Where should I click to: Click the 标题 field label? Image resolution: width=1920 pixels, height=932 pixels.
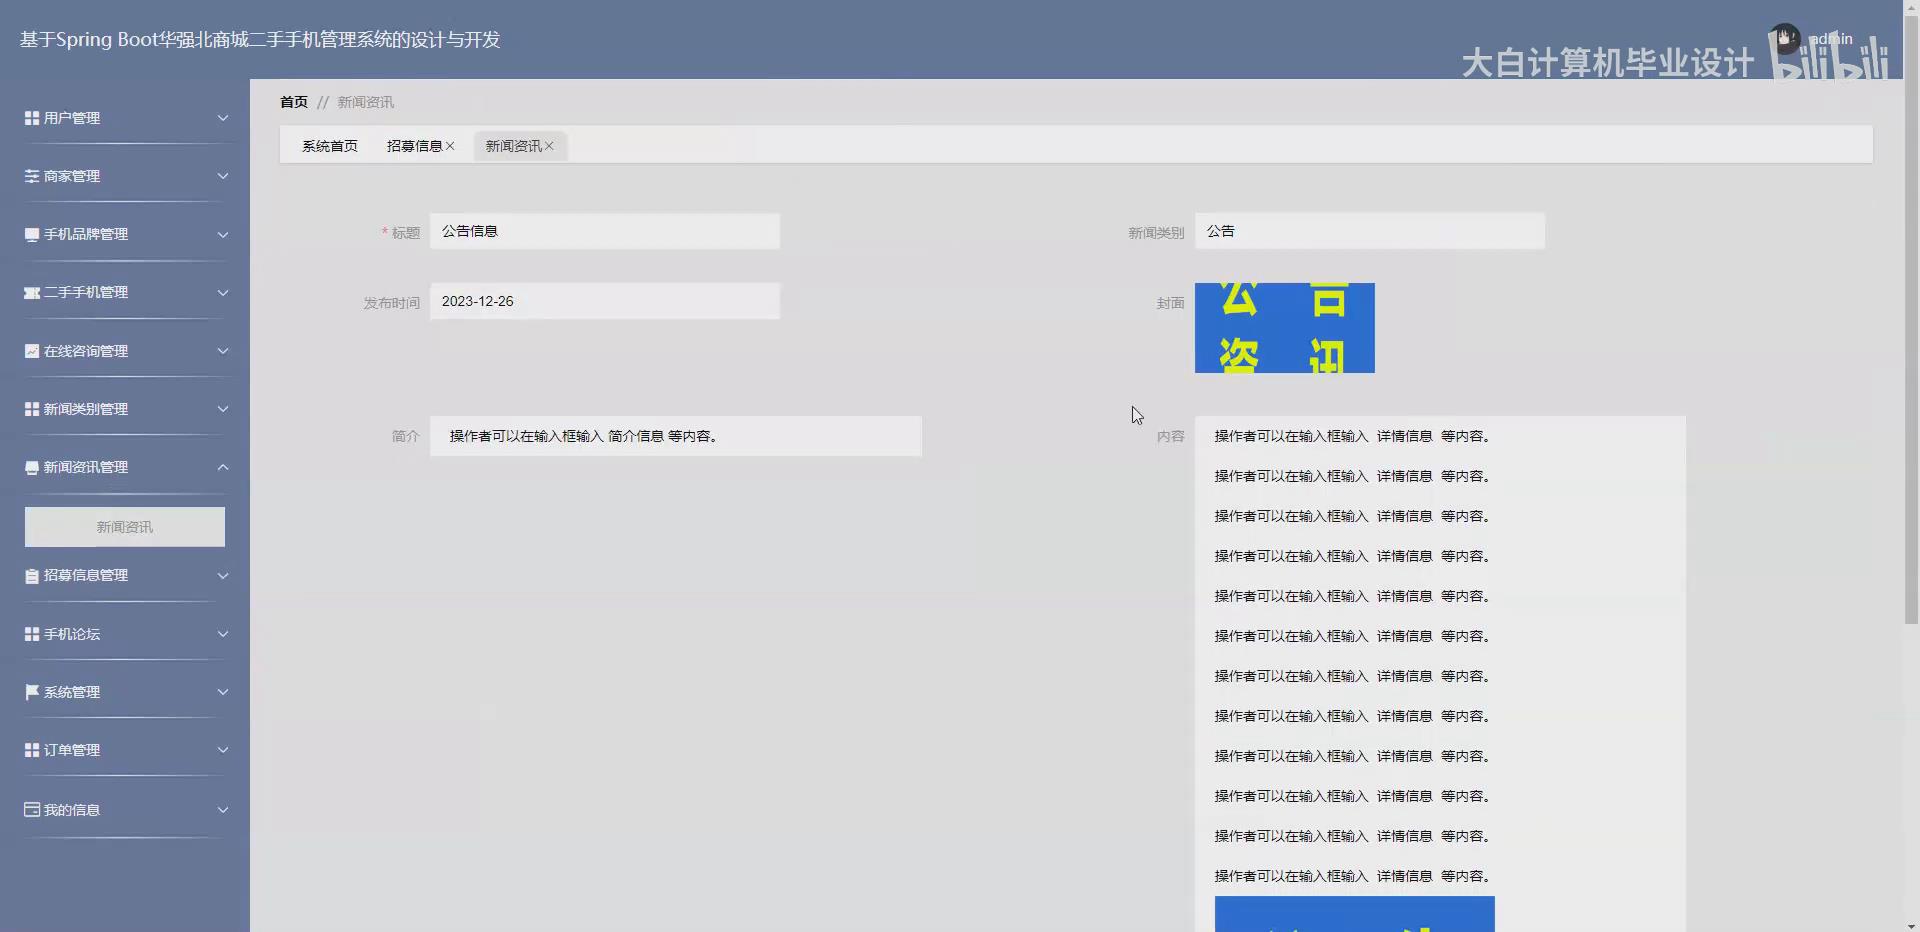(x=406, y=233)
